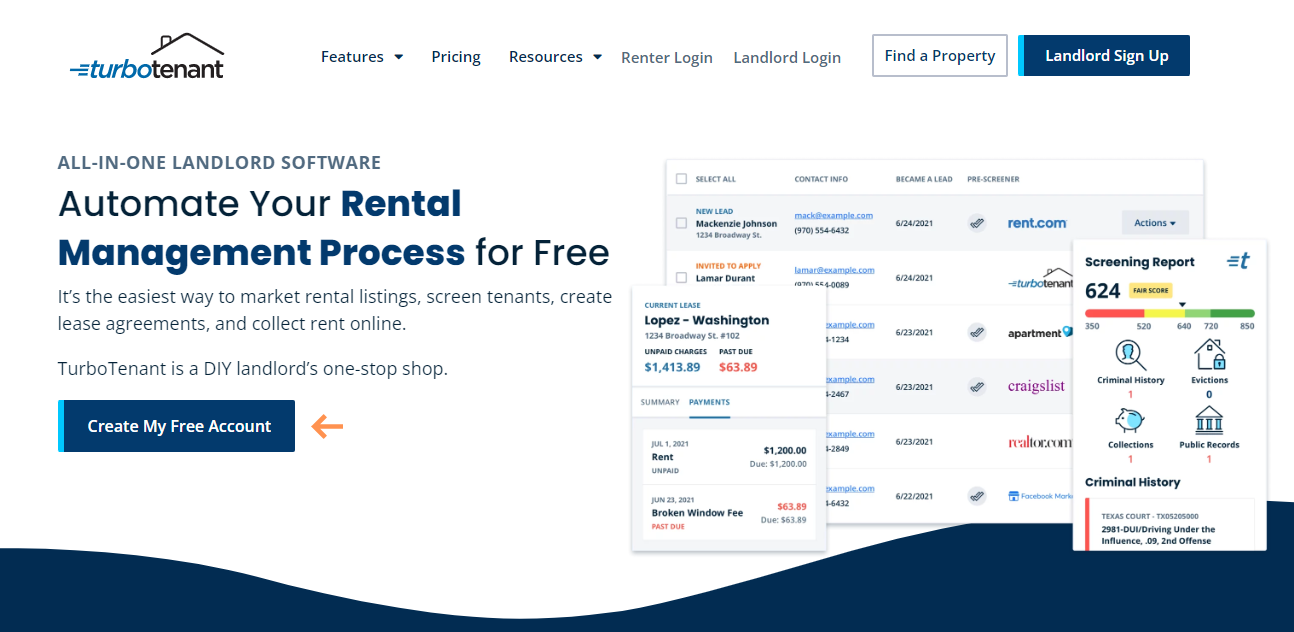Click the FAIR SCORE badge
This screenshot has width=1294, height=632.
point(1150,291)
